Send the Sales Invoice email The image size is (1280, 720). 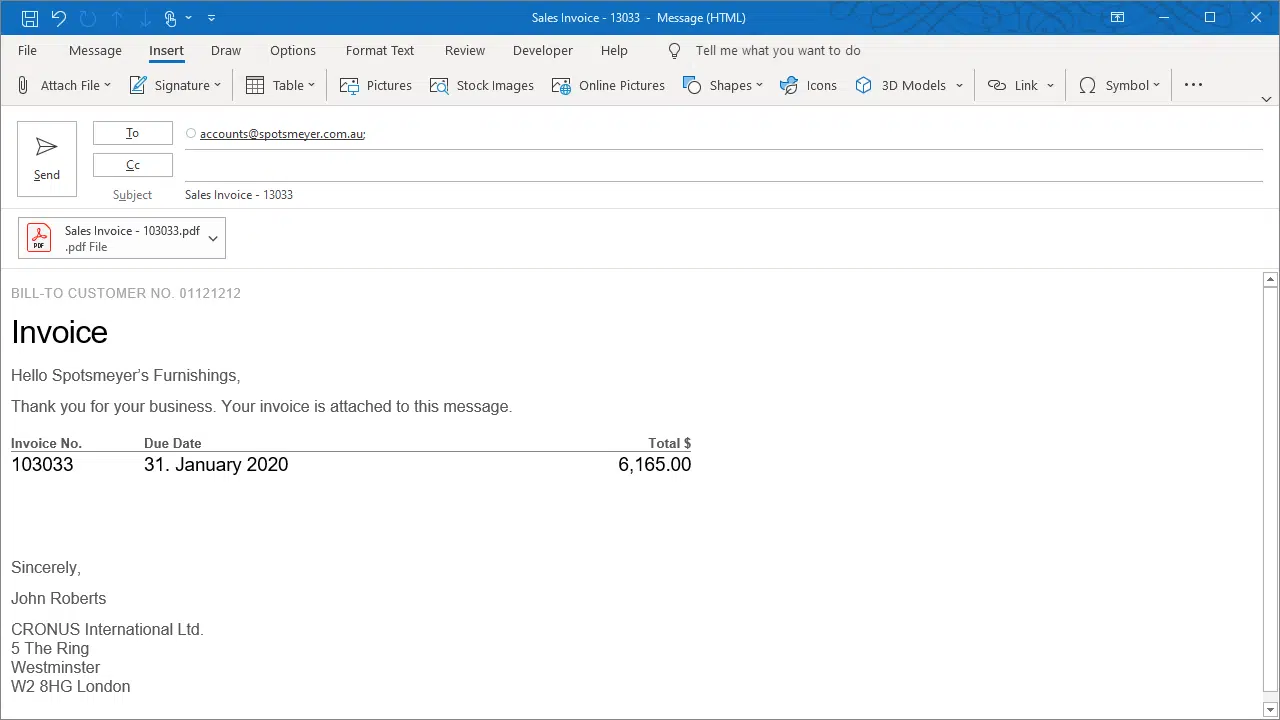pyautogui.click(x=47, y=159)
